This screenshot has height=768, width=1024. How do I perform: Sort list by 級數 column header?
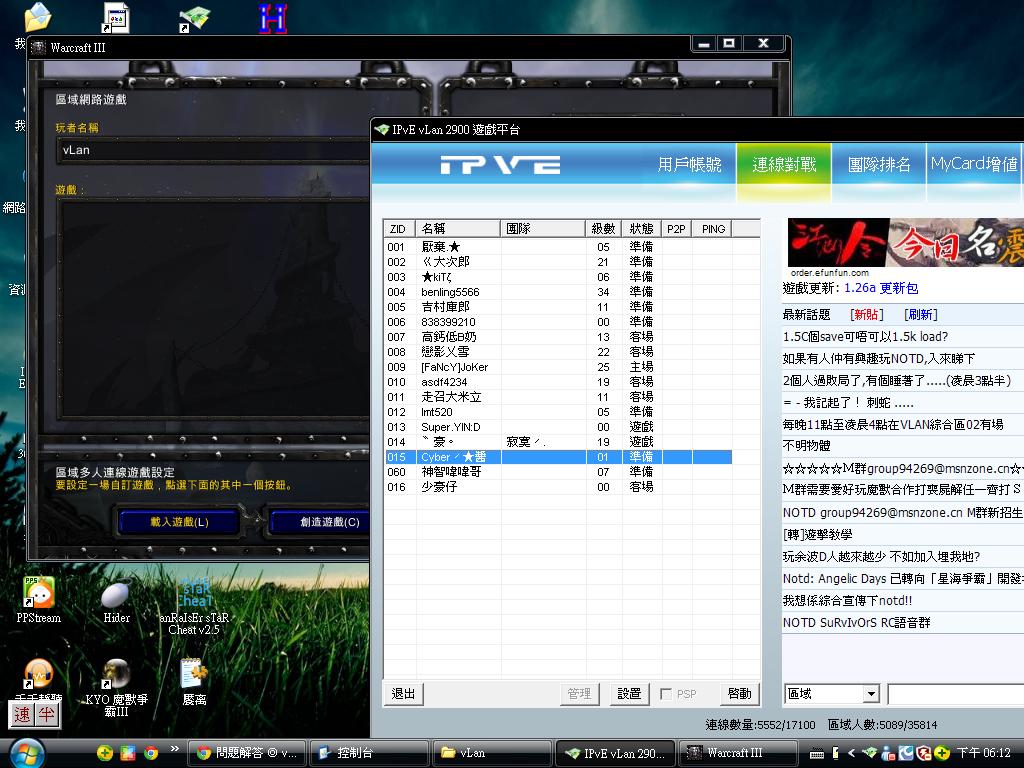(x=603, y=229)
